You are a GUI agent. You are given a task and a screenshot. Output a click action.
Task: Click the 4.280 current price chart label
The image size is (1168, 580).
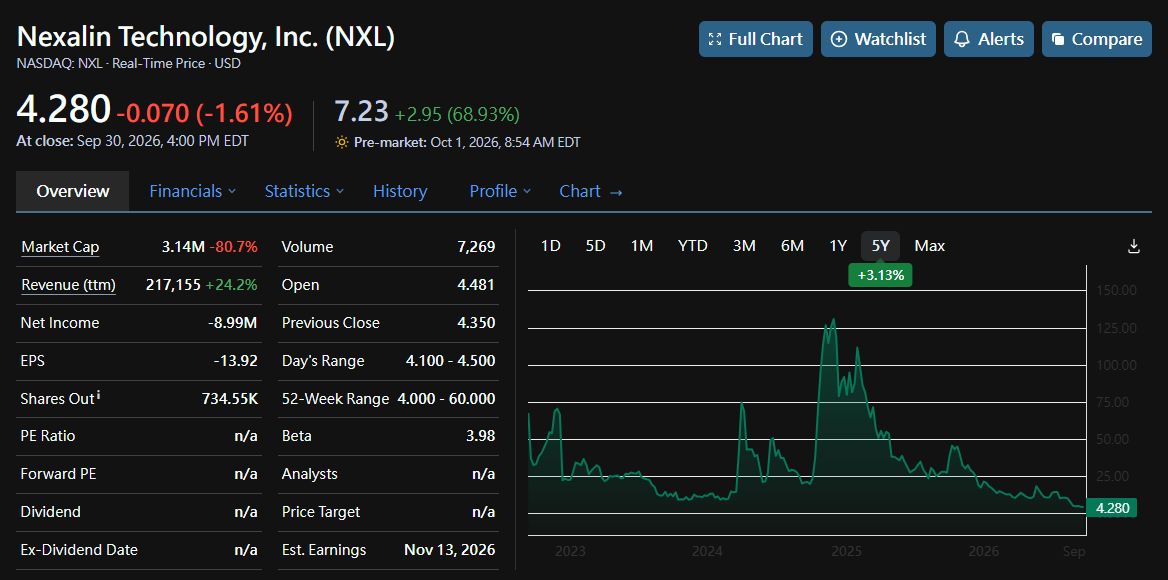point(1111,509)
